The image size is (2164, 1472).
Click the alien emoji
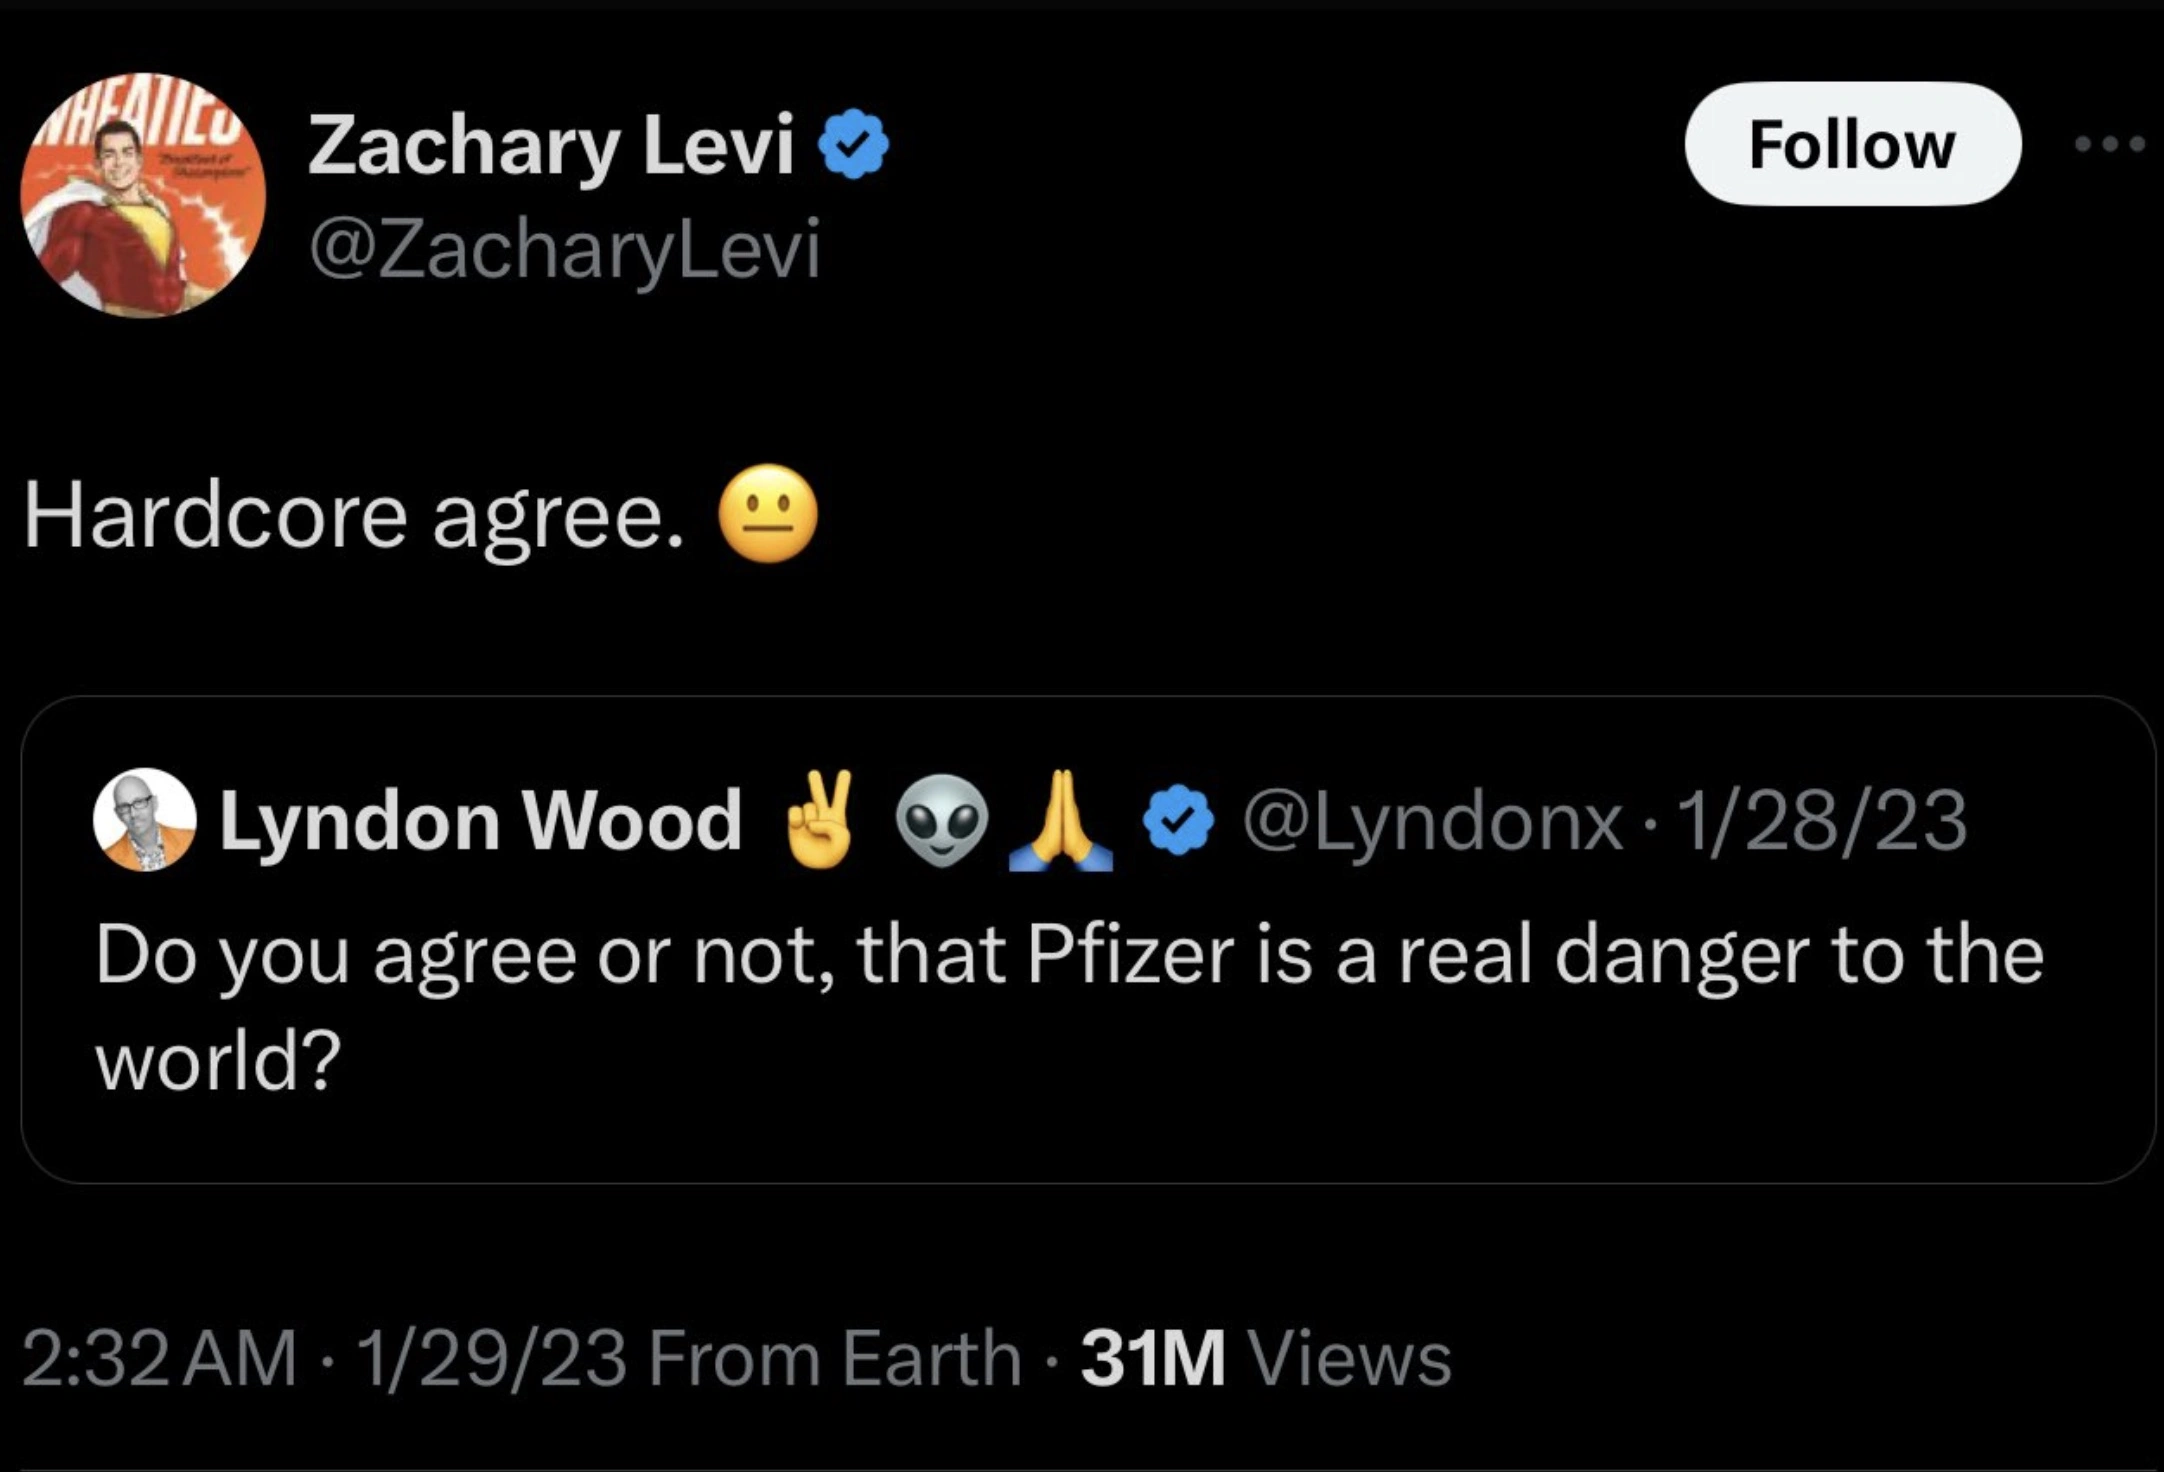click(941, 821)
